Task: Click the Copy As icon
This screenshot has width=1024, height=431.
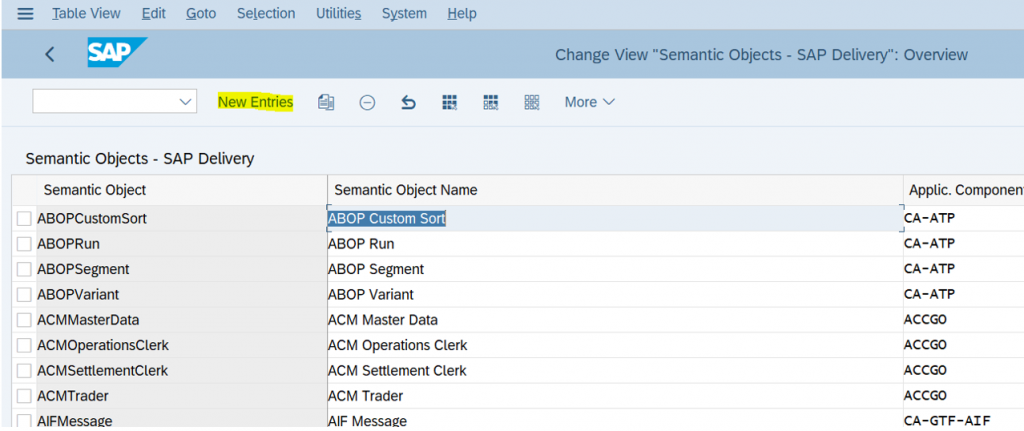Action: (x=326, y=103)
